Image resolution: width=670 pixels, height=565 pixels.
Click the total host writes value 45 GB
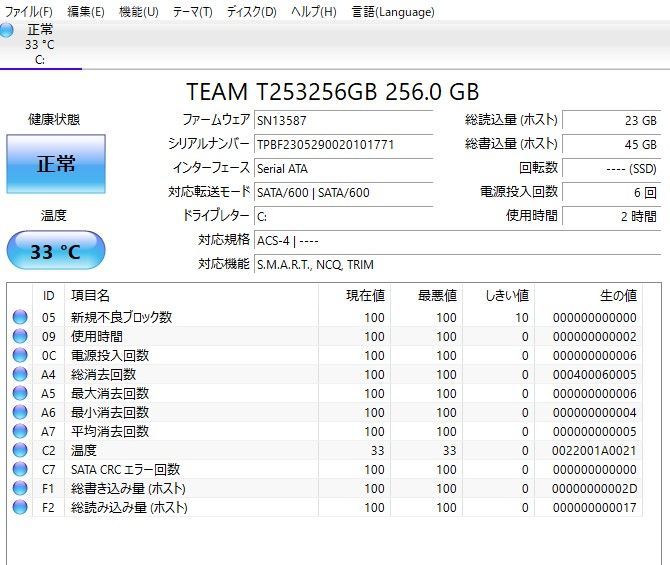pyautogui.click(x=611, y=144)
